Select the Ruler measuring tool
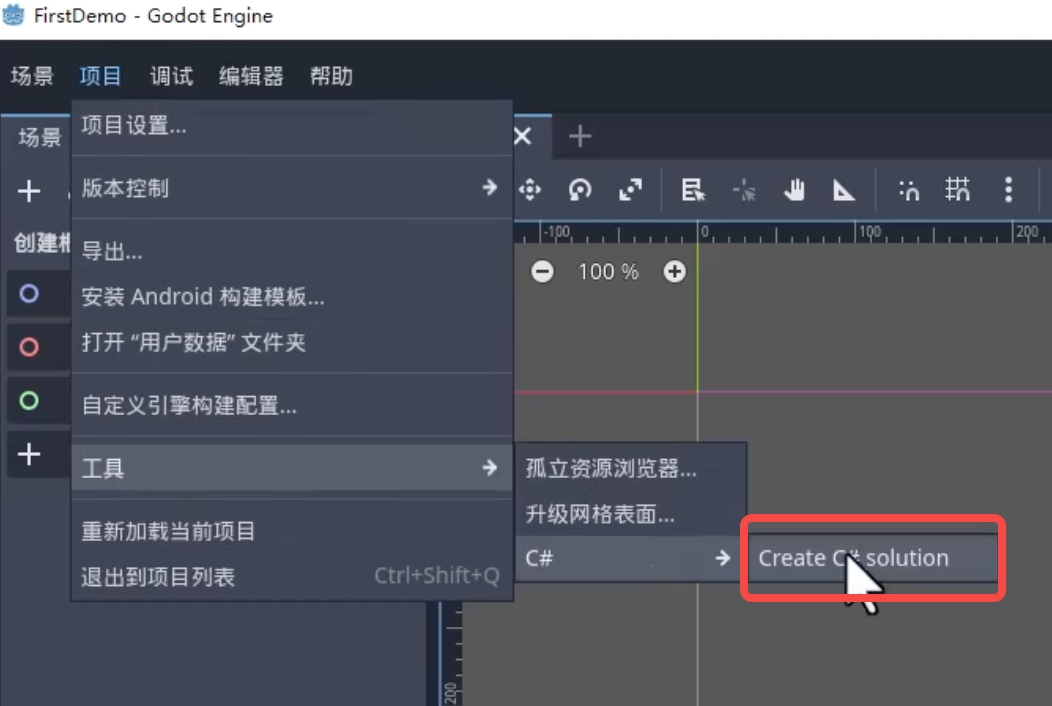Viewport: 1052px width, 706px height. [844, 189]
